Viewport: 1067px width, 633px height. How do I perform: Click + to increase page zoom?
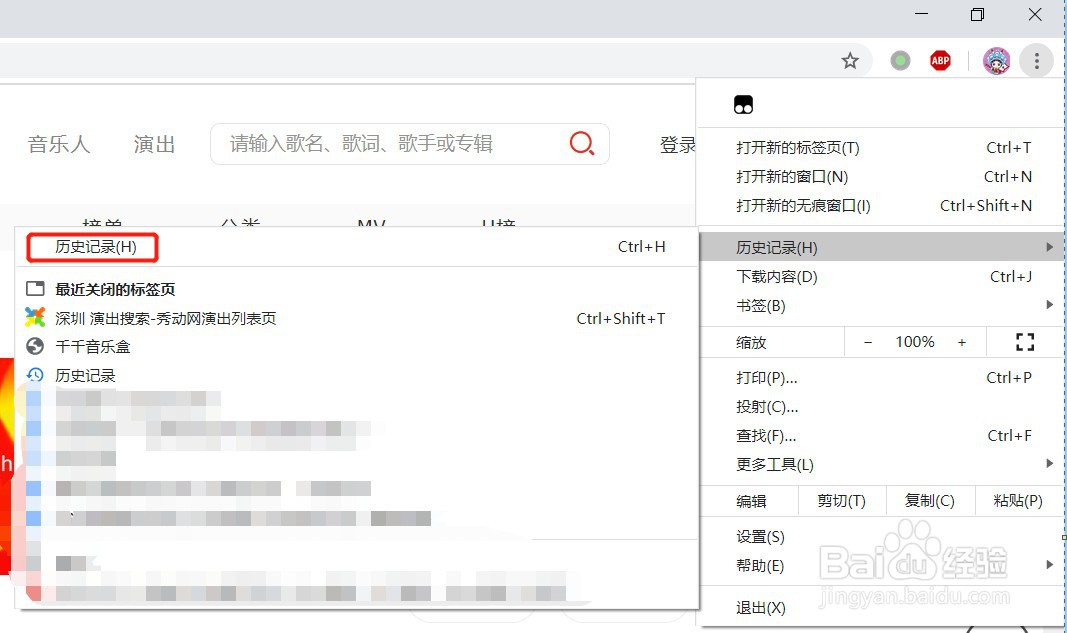pos(962,341)
